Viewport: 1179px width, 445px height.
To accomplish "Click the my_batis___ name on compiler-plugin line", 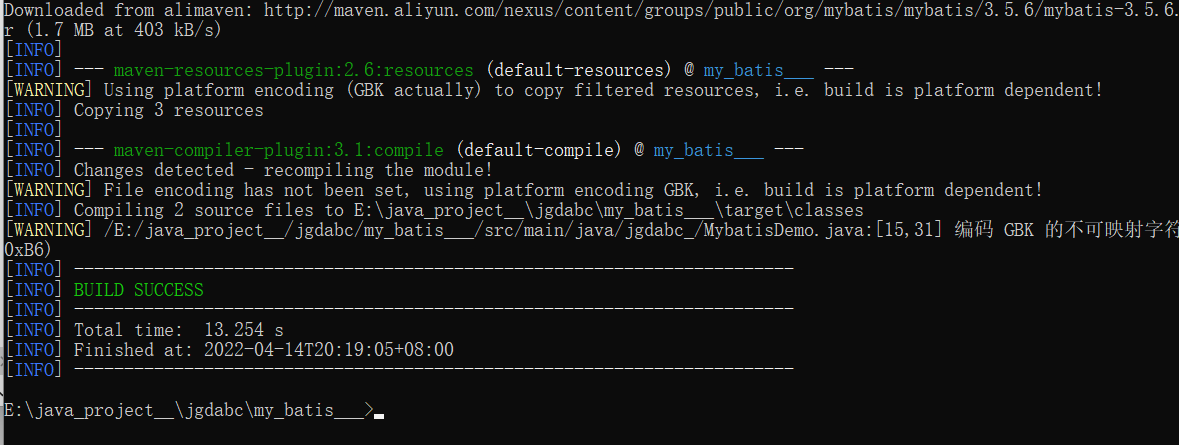I will click(x=708, y=150).
